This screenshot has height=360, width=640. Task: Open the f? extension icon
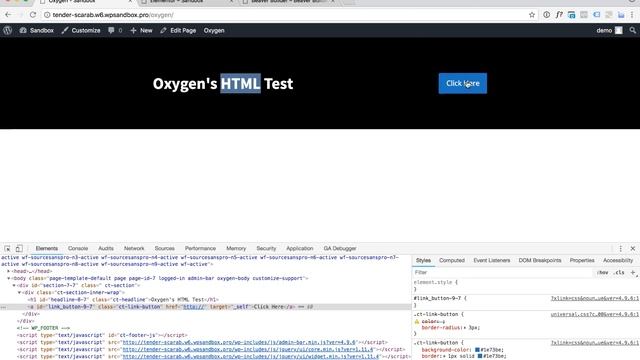point(559,15)
